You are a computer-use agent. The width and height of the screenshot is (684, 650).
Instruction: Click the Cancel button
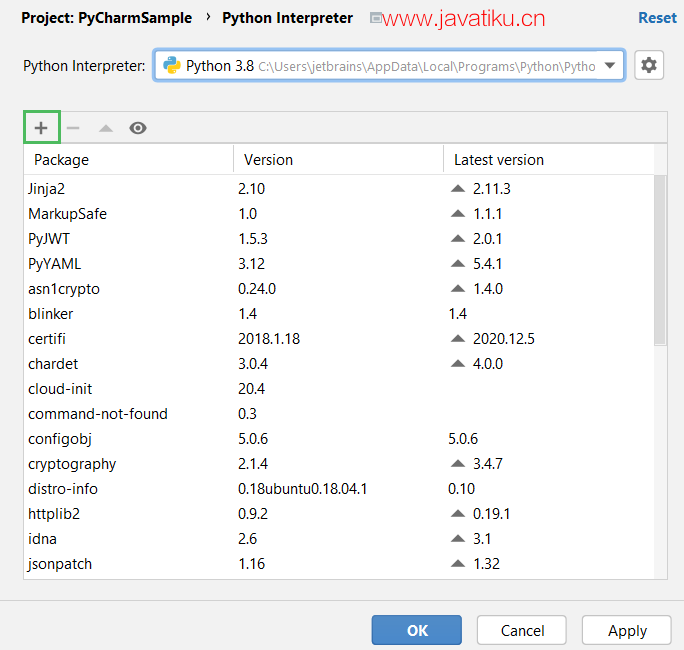[x=522, y=630]
